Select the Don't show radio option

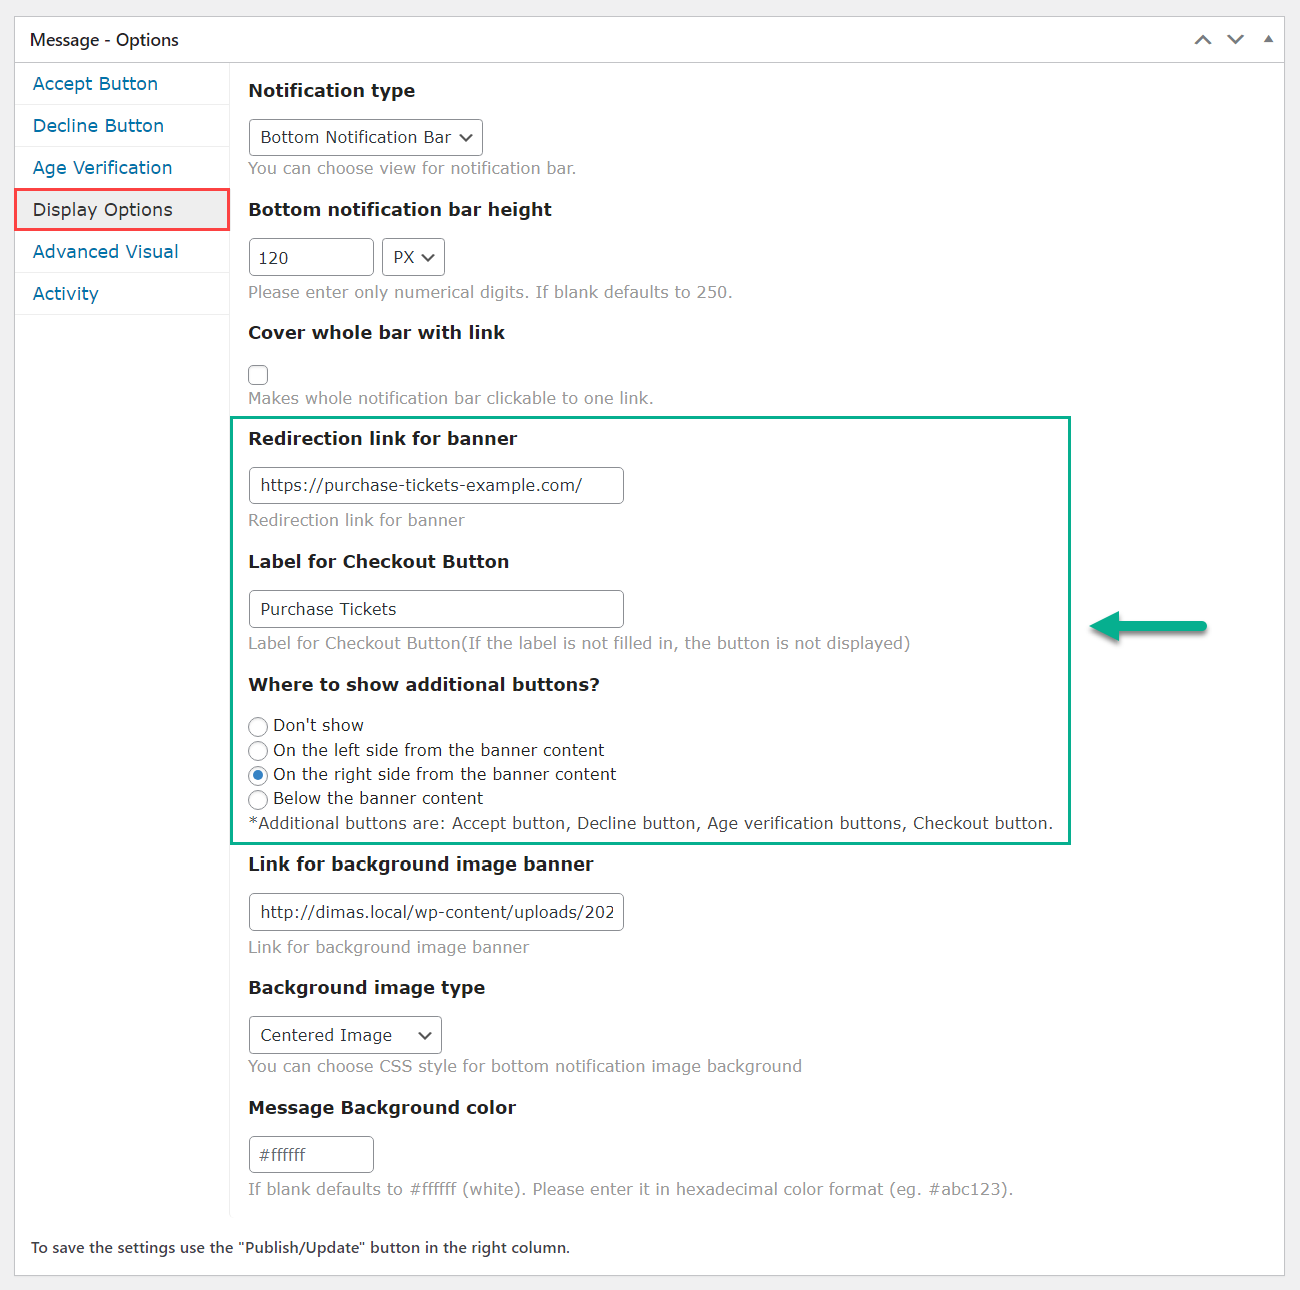tap(258, 727)
